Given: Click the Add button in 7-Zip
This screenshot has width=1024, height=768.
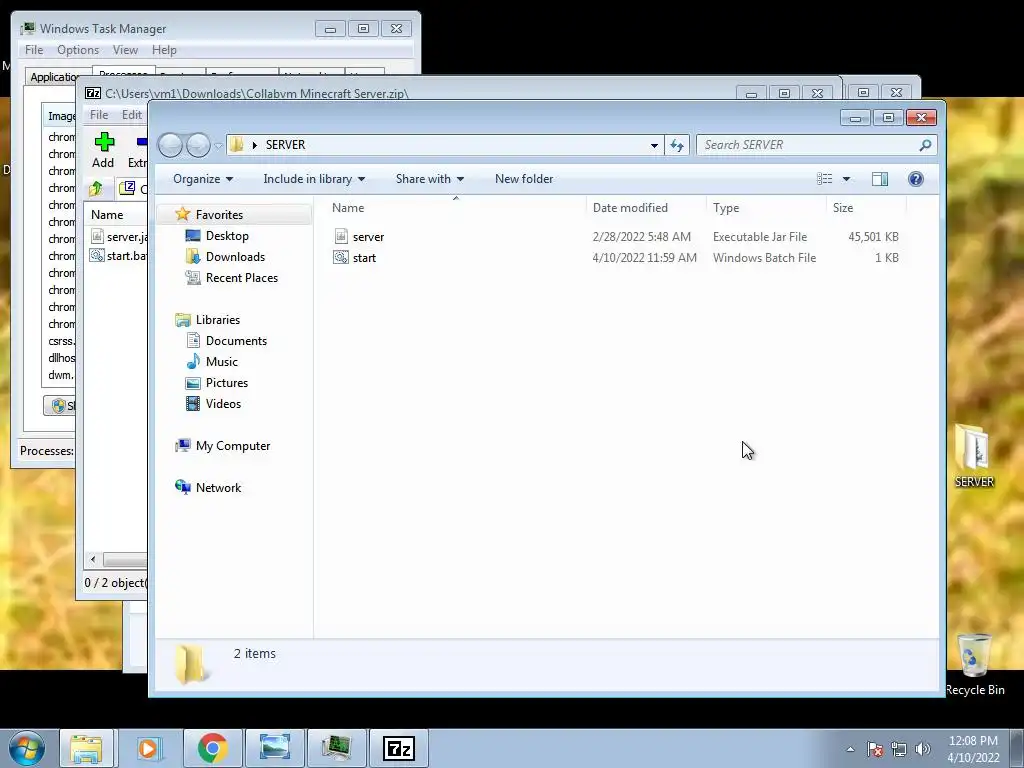Looking at the screenshot, I should (103, 150).
